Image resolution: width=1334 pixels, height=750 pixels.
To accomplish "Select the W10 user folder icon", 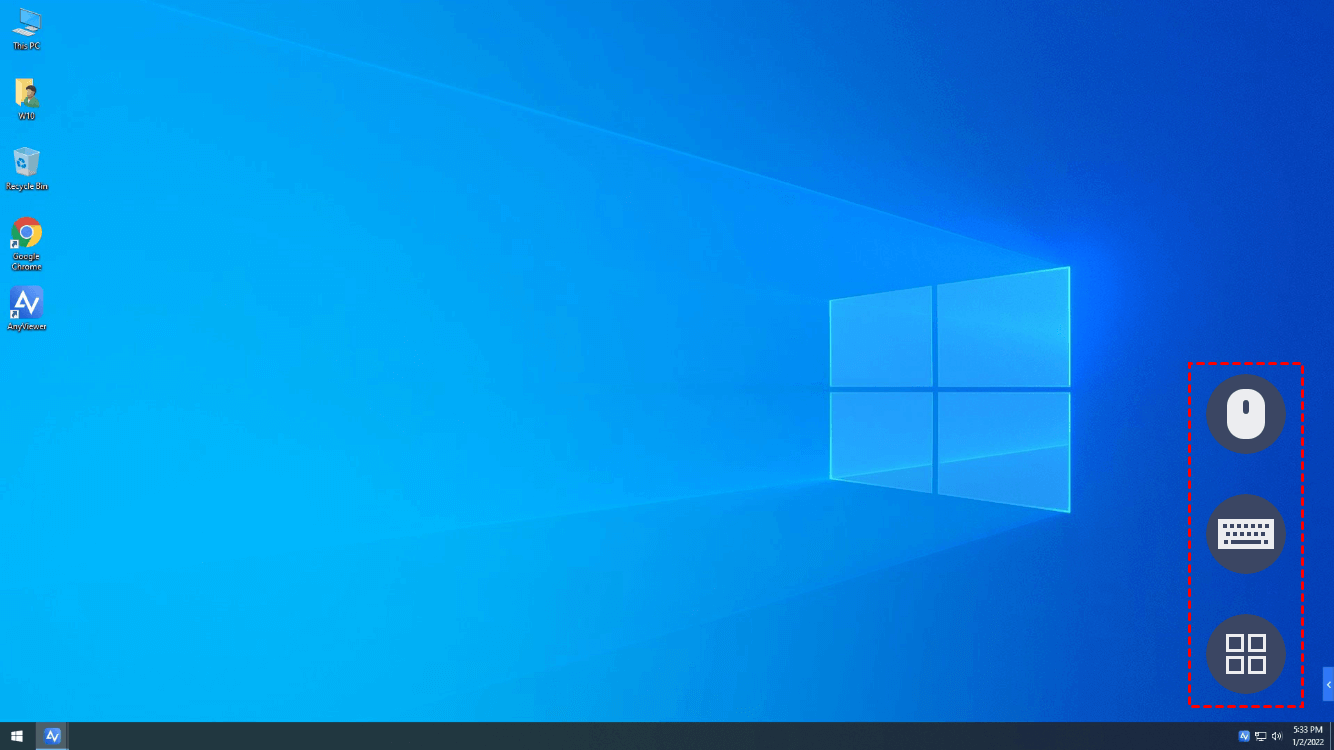I will point(27,99).
